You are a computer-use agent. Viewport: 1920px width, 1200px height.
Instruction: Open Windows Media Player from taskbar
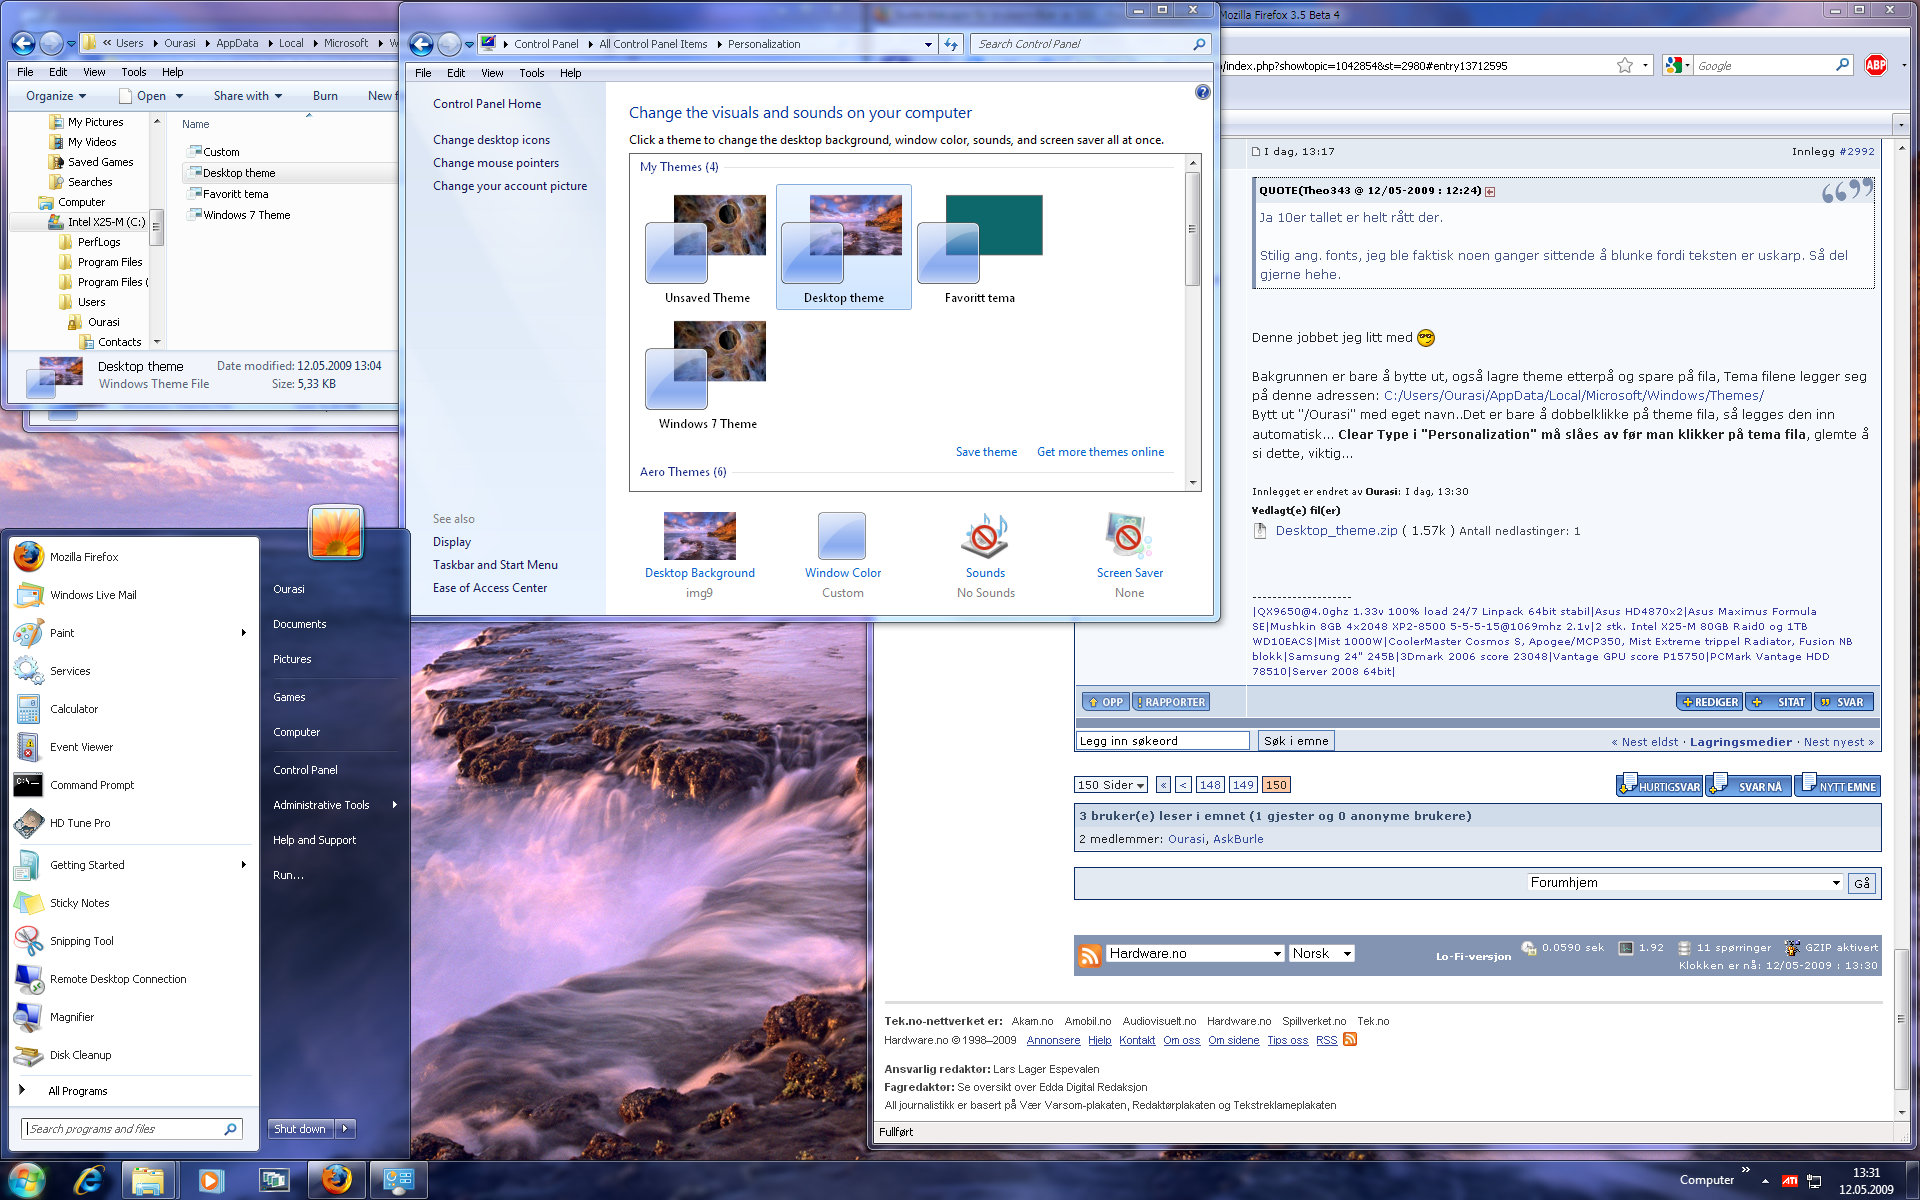pos(210,1180)
